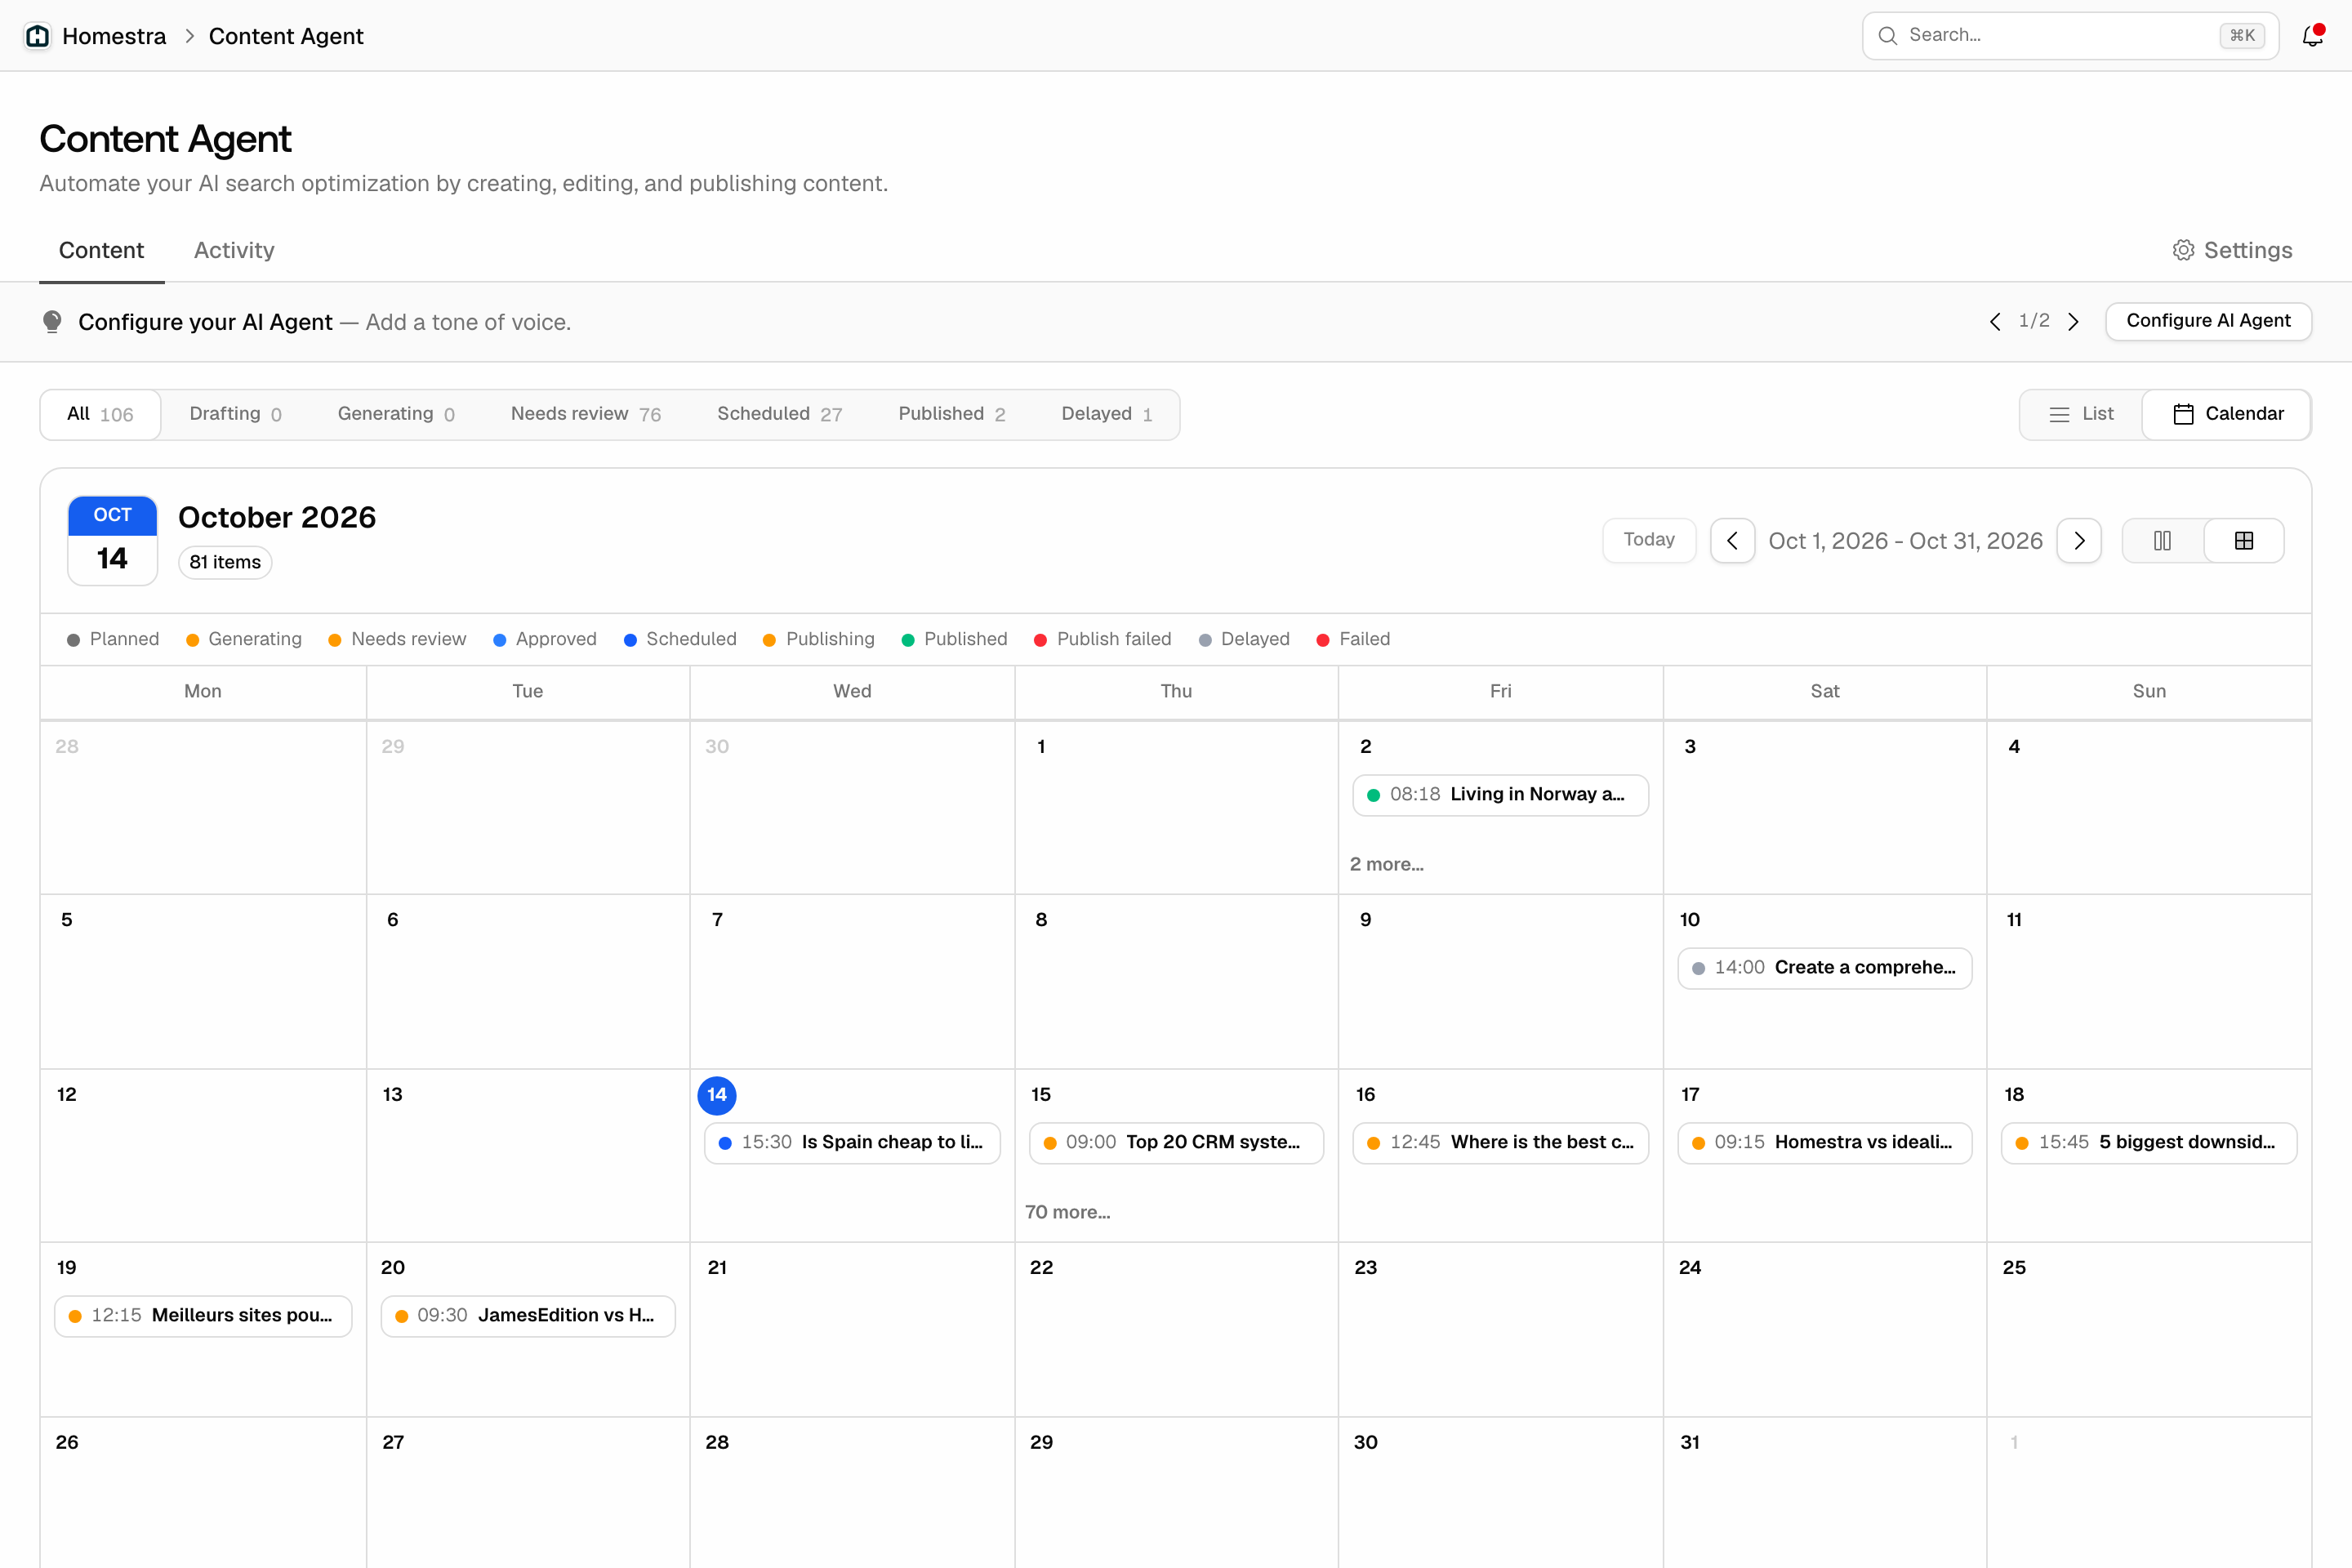2352x1568 pixels.
Task: Click the Homestra breadcrumb link
Action: point(114,36)
